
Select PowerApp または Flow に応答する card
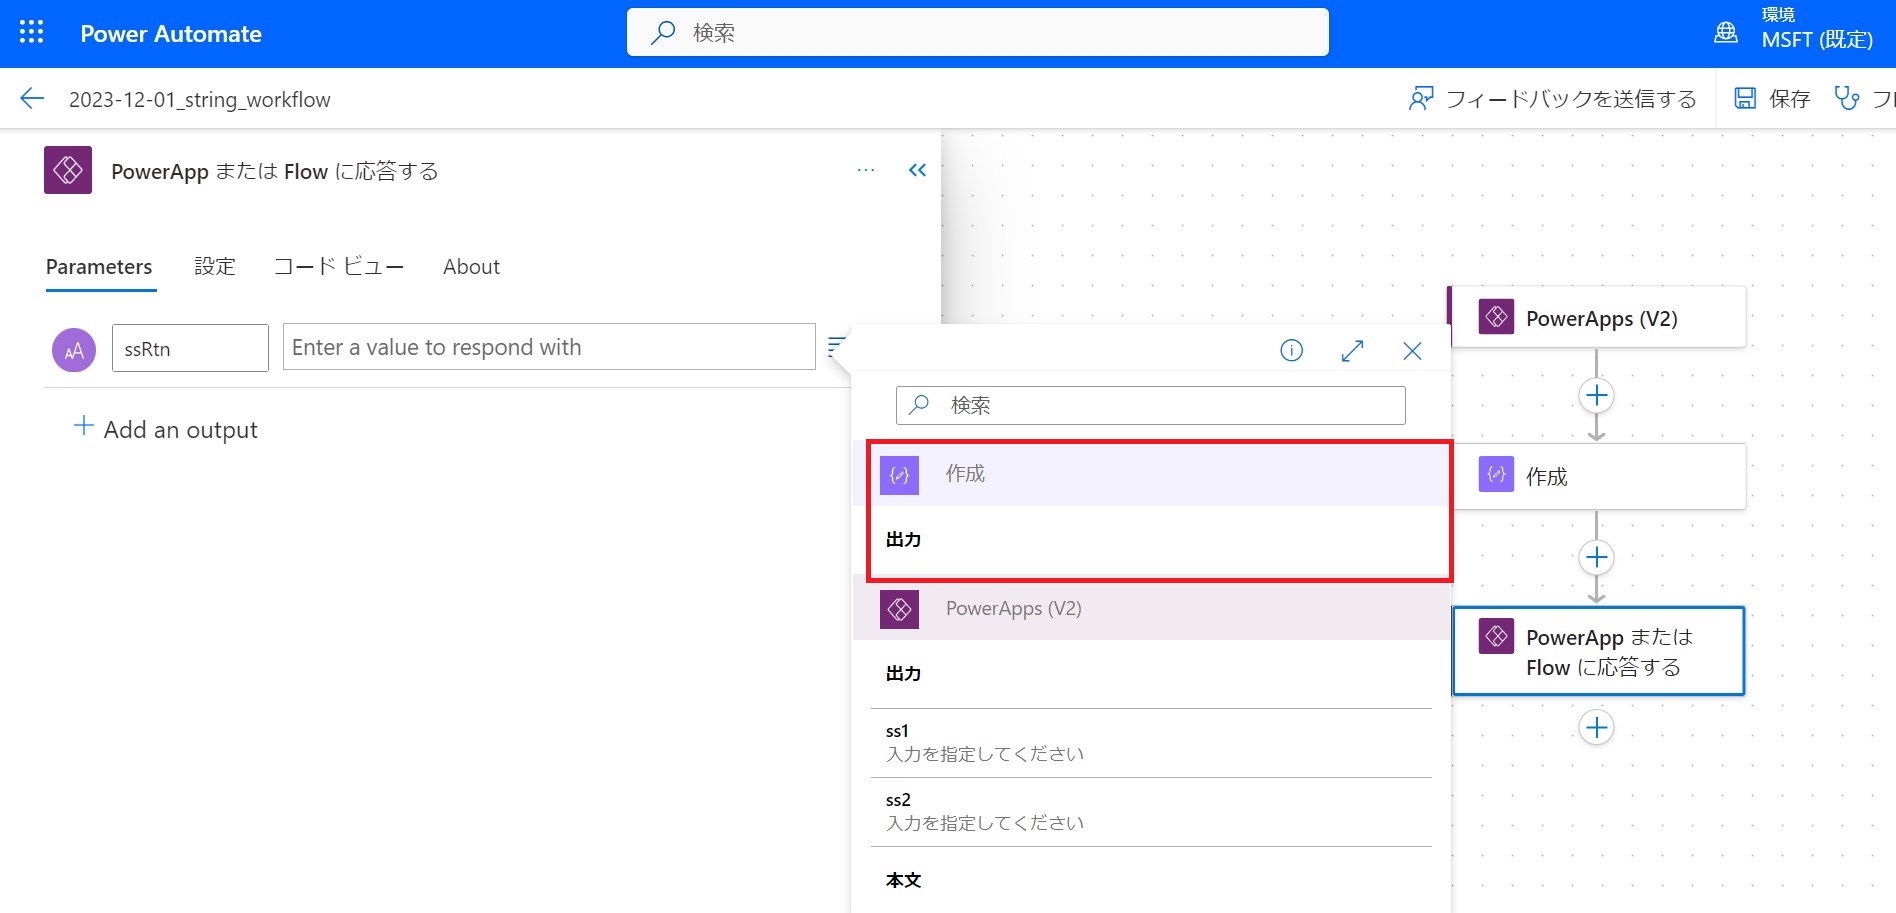click(1598, 651)
